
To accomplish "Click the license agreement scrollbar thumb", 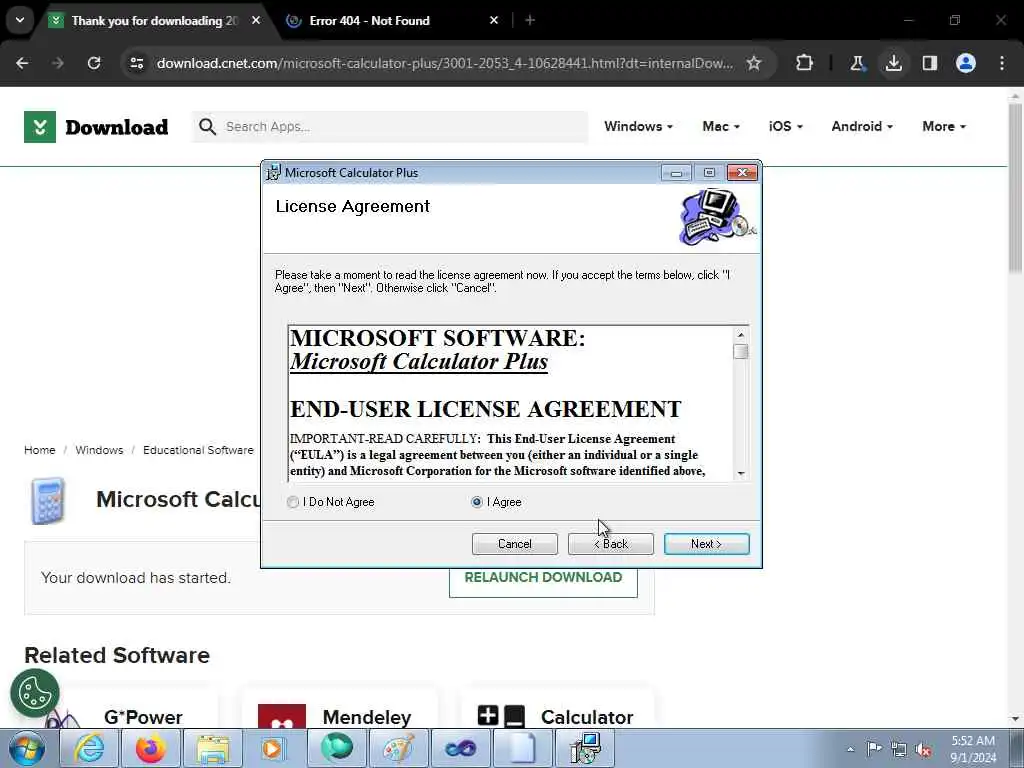I will click(x=741, y=351).
